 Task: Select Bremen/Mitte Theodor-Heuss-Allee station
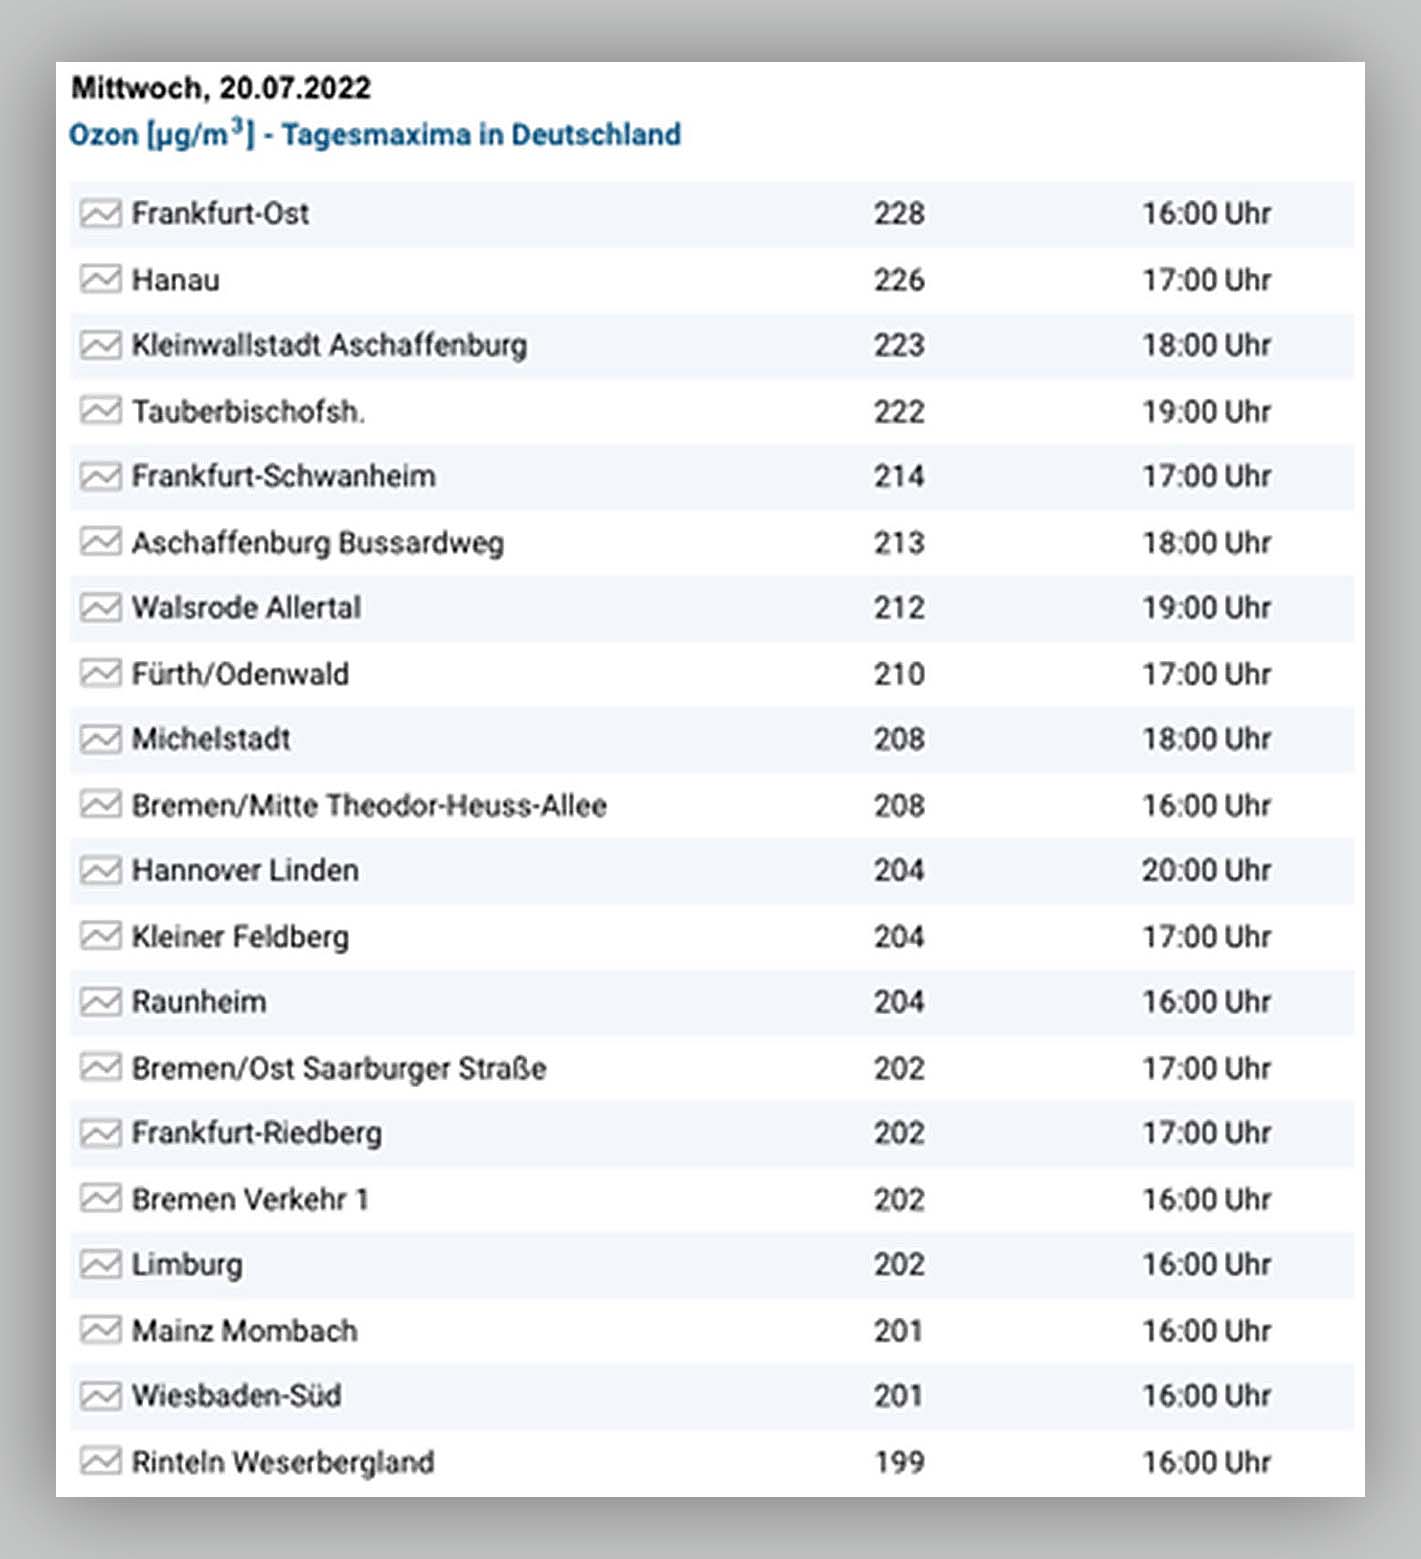[x=369, y=805]
